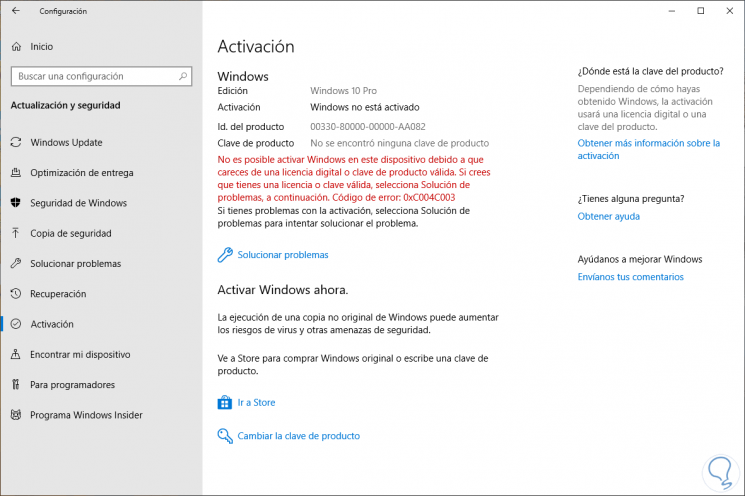Go to Encontrar mi dispositivo
Screen dimensions: 745x496
pos(80,354)
